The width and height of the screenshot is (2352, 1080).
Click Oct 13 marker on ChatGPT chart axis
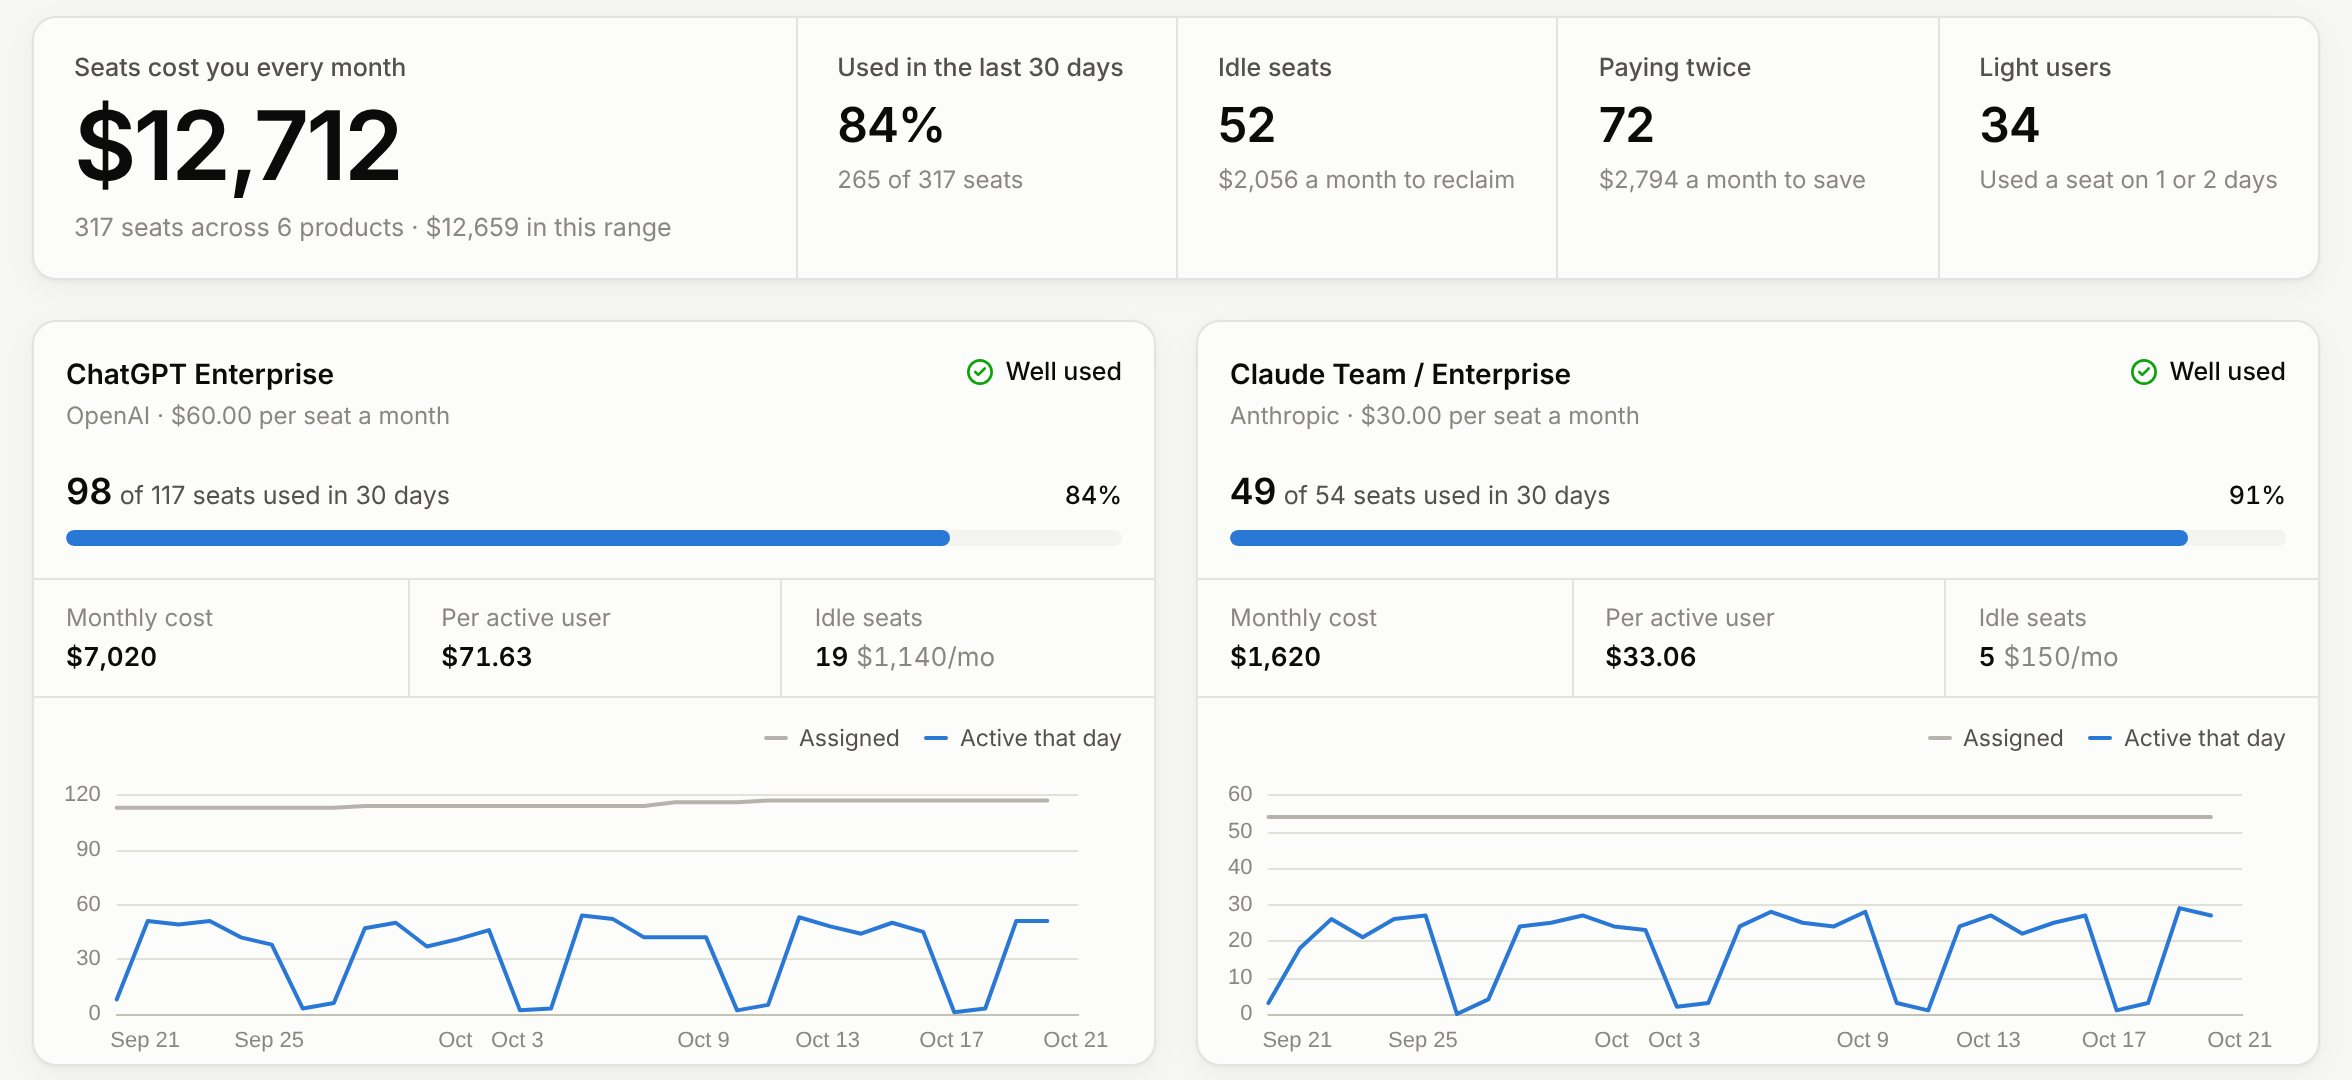(x=827, y=1040)
